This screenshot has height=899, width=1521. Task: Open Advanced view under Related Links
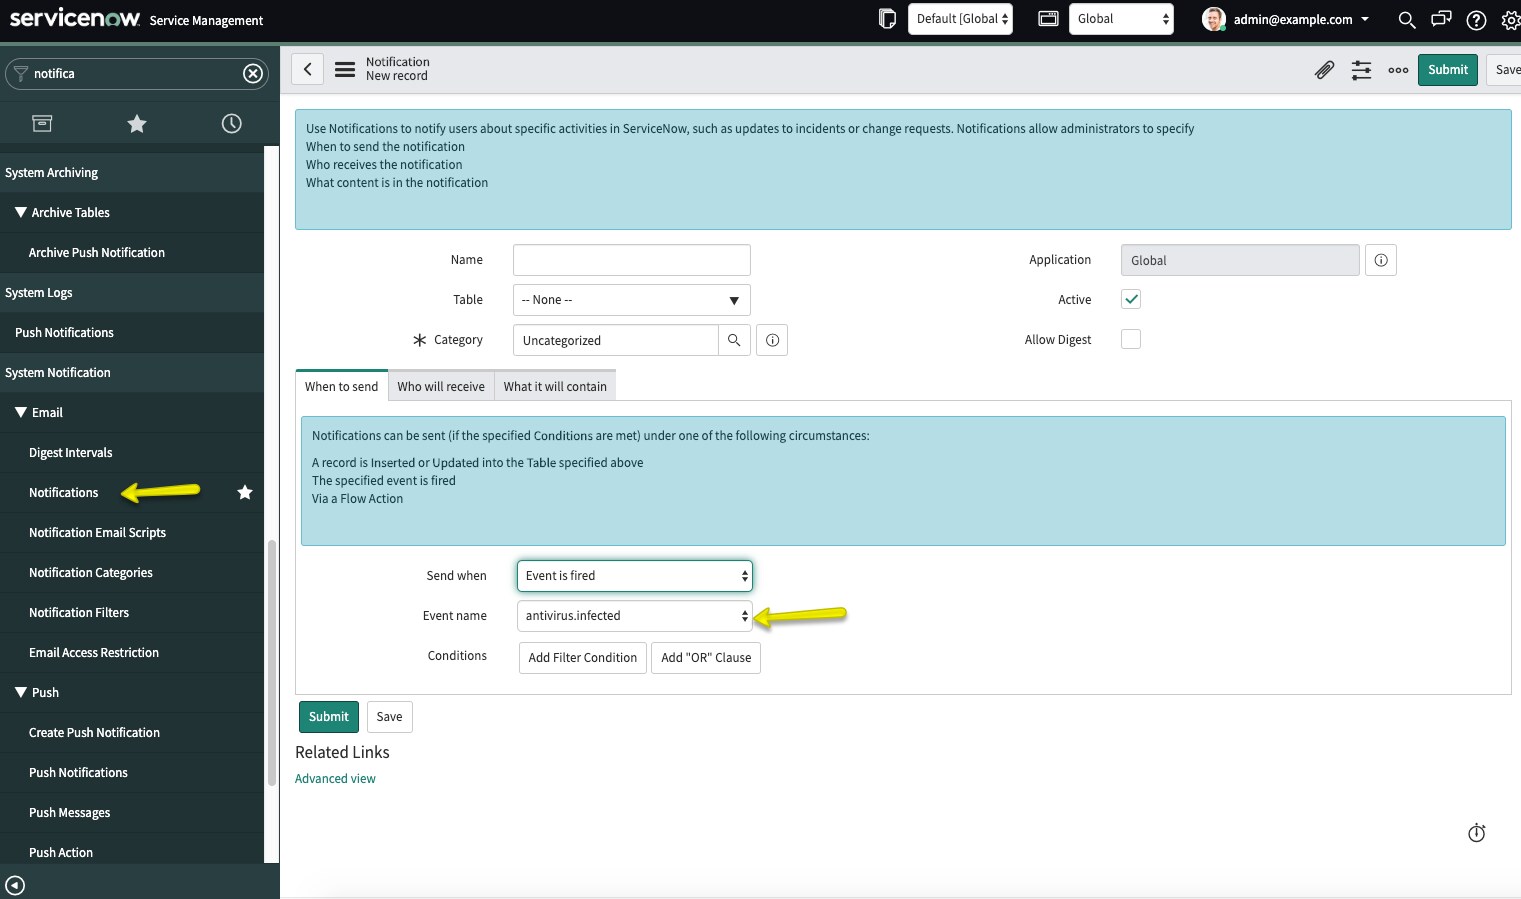point(335,778)
